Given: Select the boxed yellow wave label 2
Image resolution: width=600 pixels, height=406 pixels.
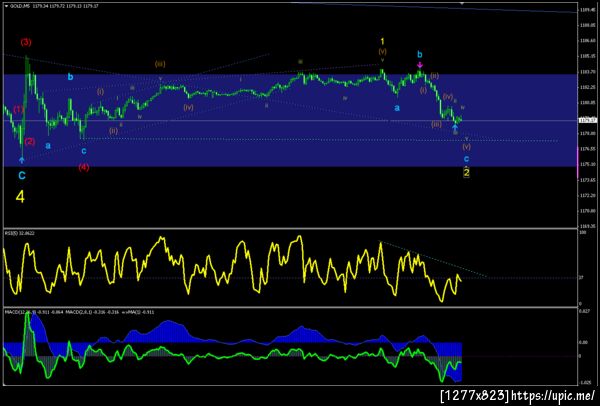Looking at the screenshot, I should [466, 173].
